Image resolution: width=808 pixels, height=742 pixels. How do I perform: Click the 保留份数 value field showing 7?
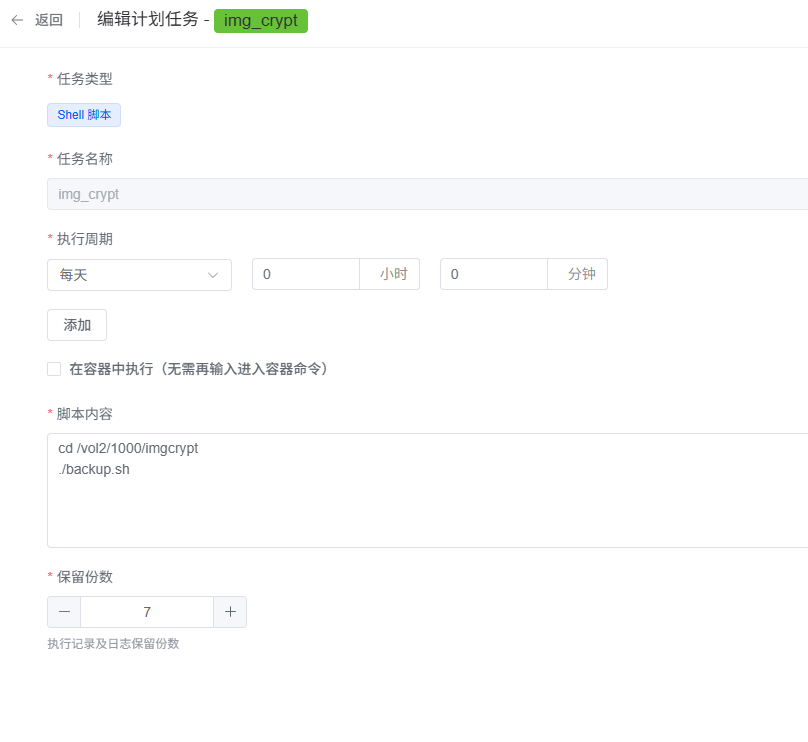tap(147, 612)
